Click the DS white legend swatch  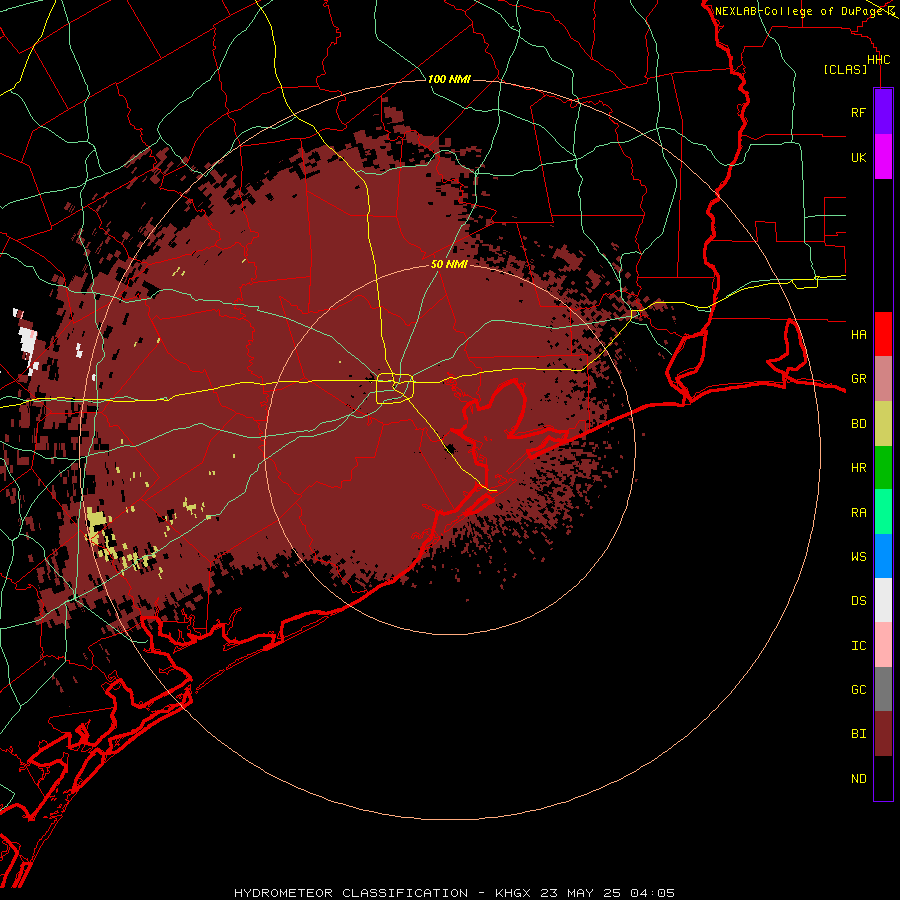883,600
